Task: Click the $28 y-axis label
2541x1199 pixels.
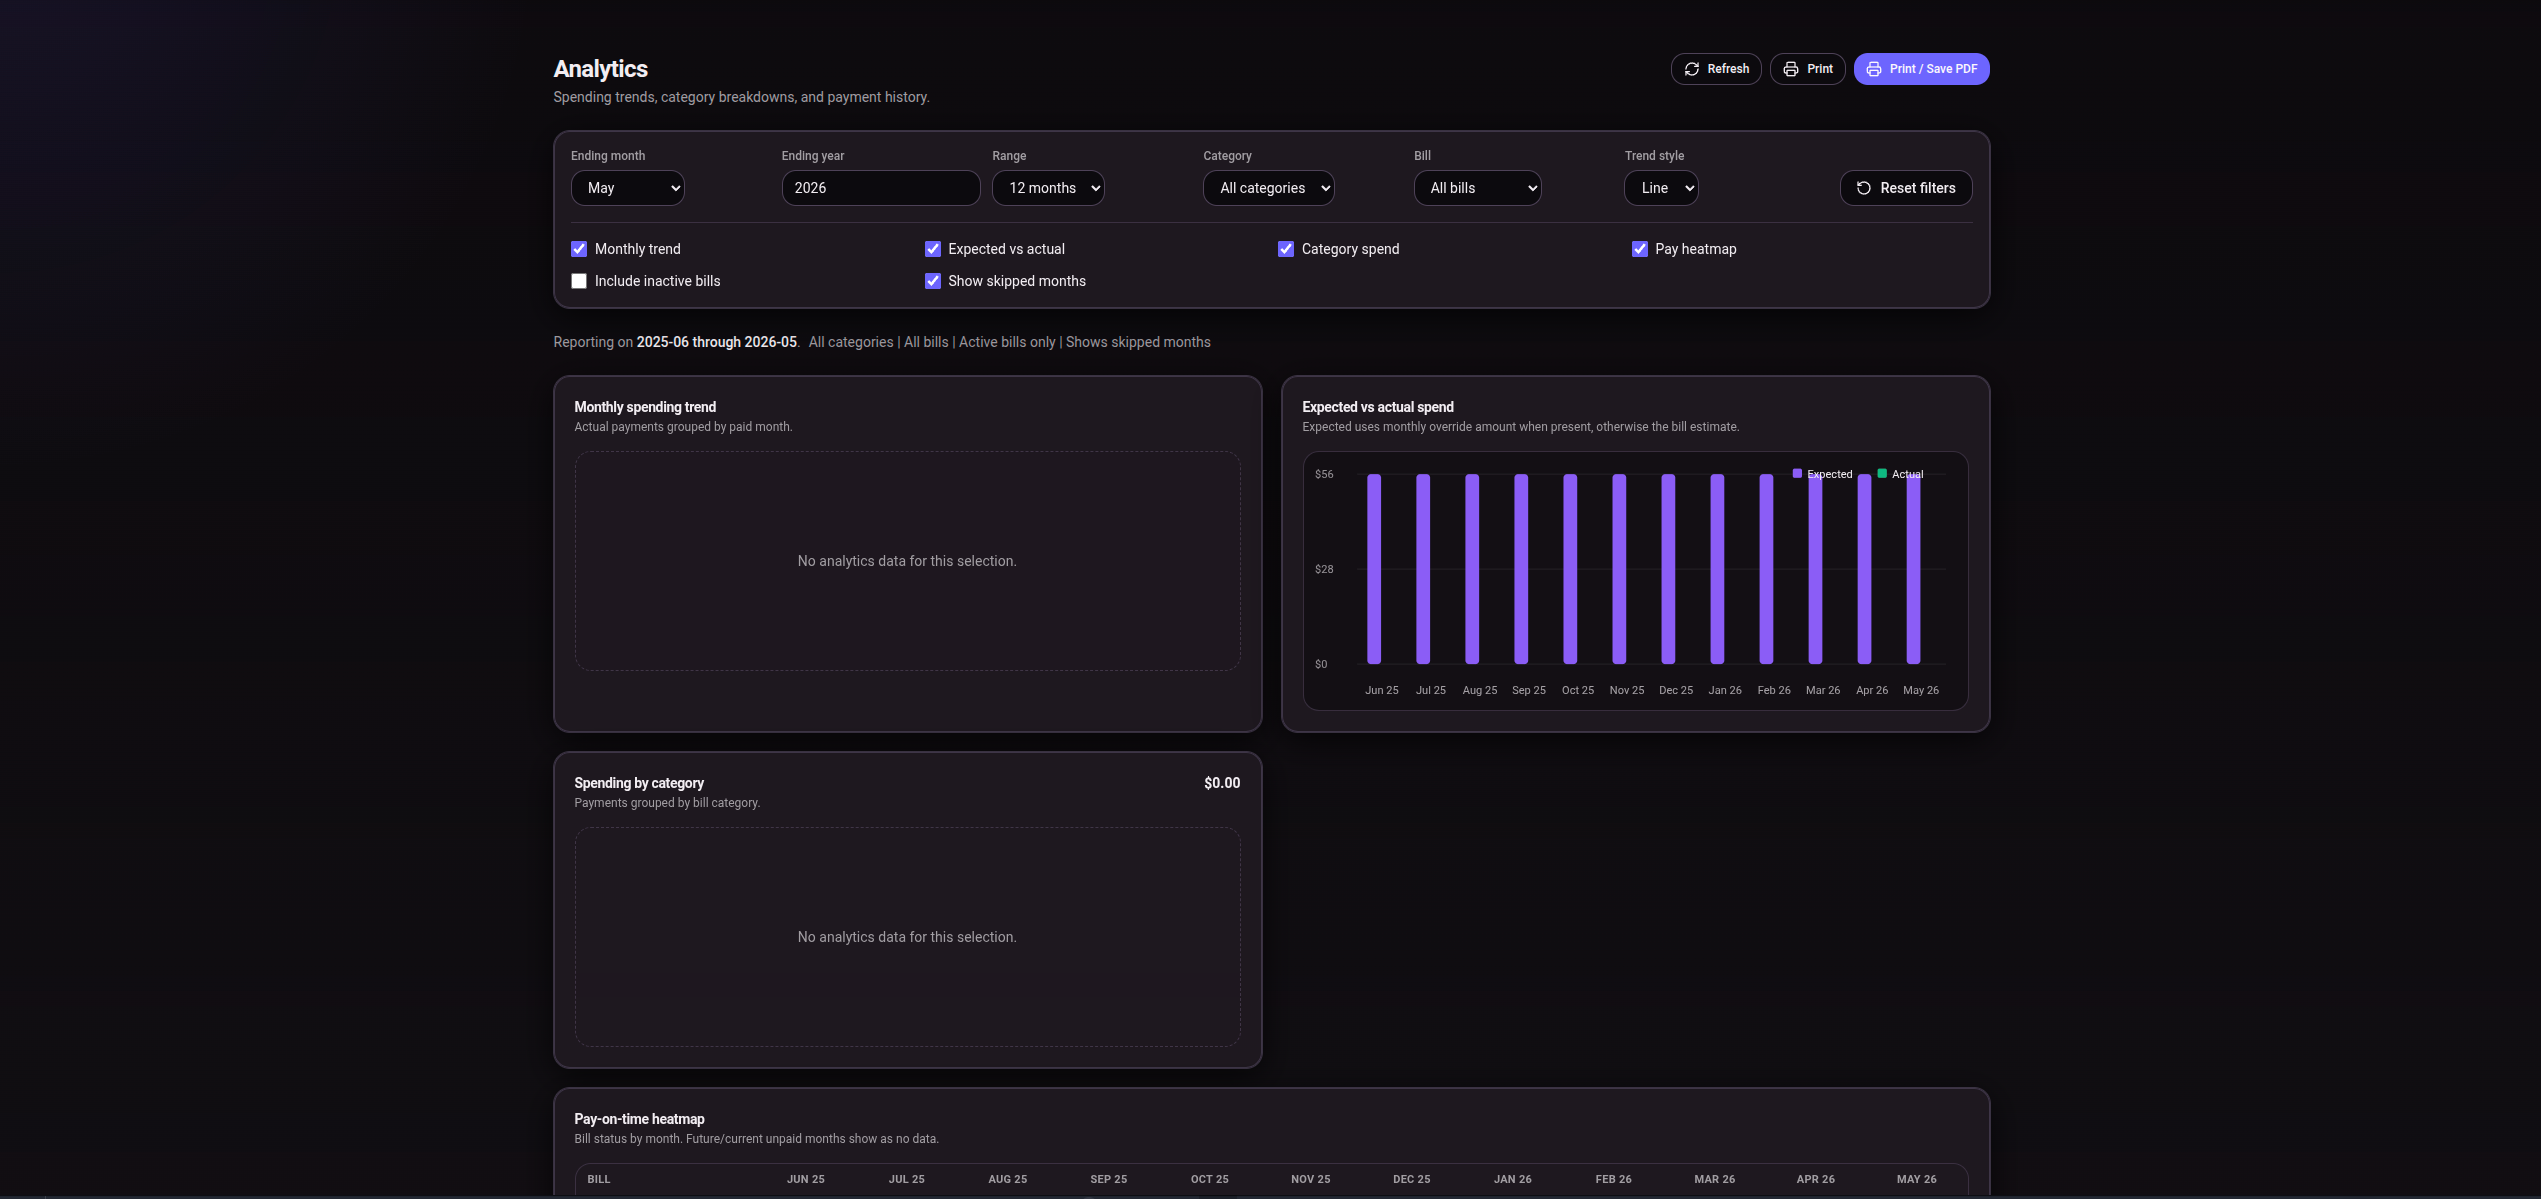Action: pyautogui.click(x=1324, y=569)
